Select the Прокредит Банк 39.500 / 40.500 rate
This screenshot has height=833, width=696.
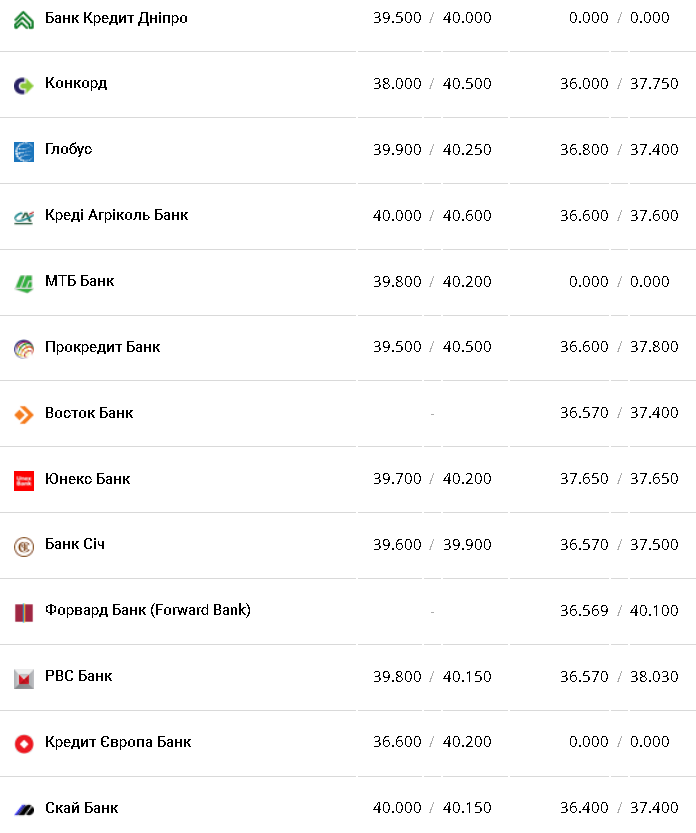(432, 347)
